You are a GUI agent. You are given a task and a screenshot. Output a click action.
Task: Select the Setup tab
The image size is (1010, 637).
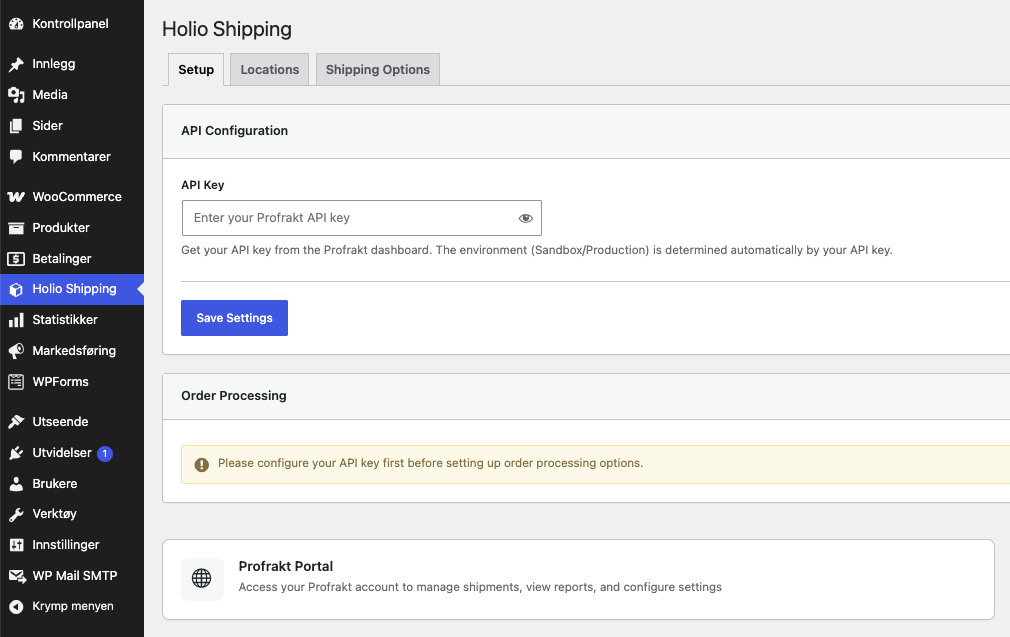click(x=196, y=70)
